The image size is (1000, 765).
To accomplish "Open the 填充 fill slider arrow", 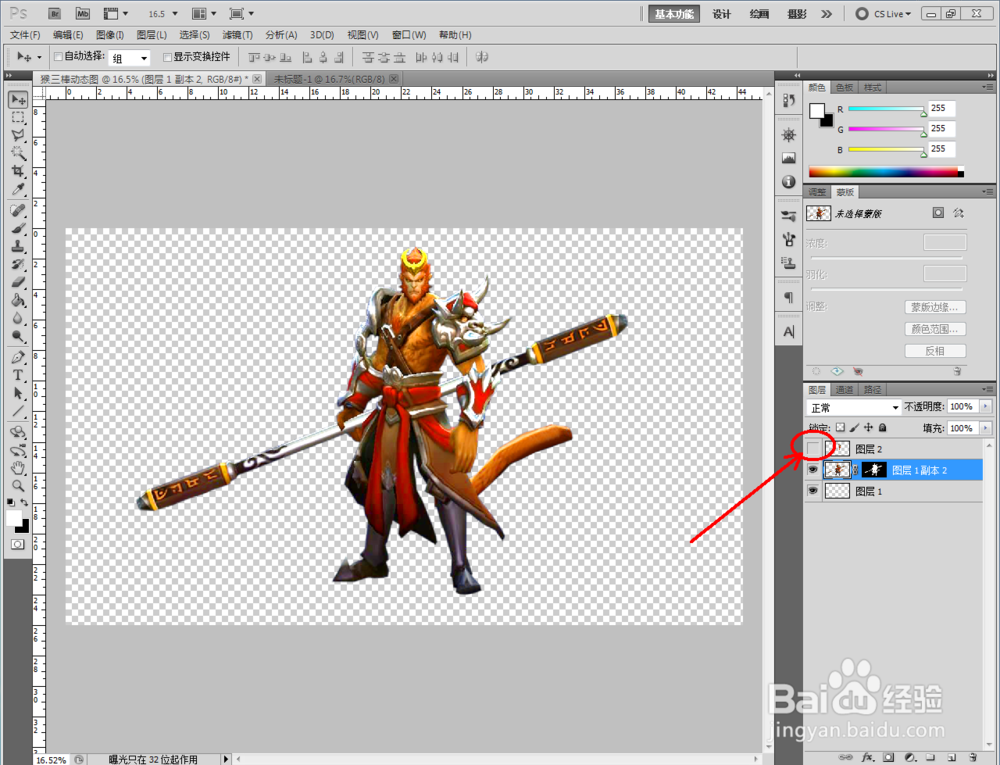I will pos(986,428).
